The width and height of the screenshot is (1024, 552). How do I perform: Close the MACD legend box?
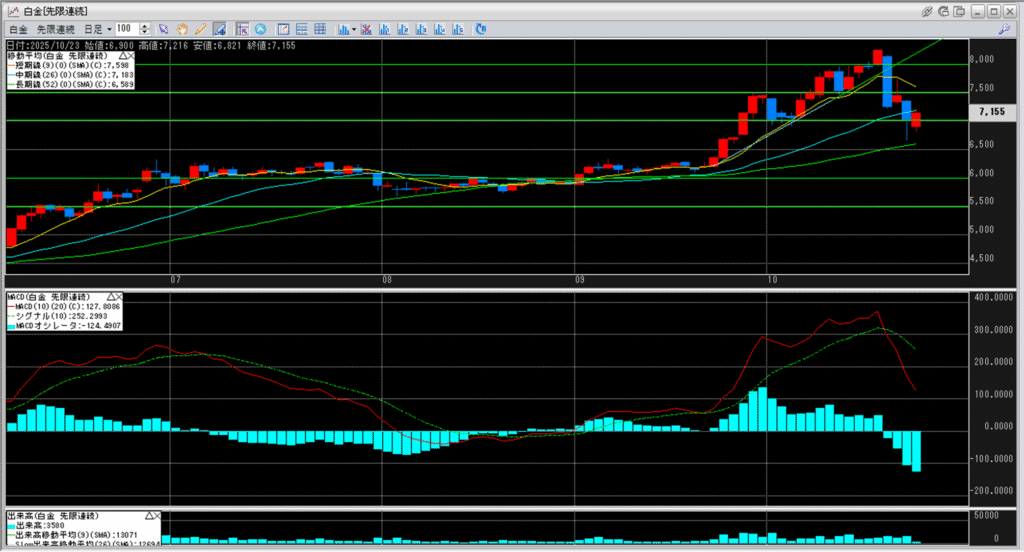pyautogui.click(x=118, y=297)
